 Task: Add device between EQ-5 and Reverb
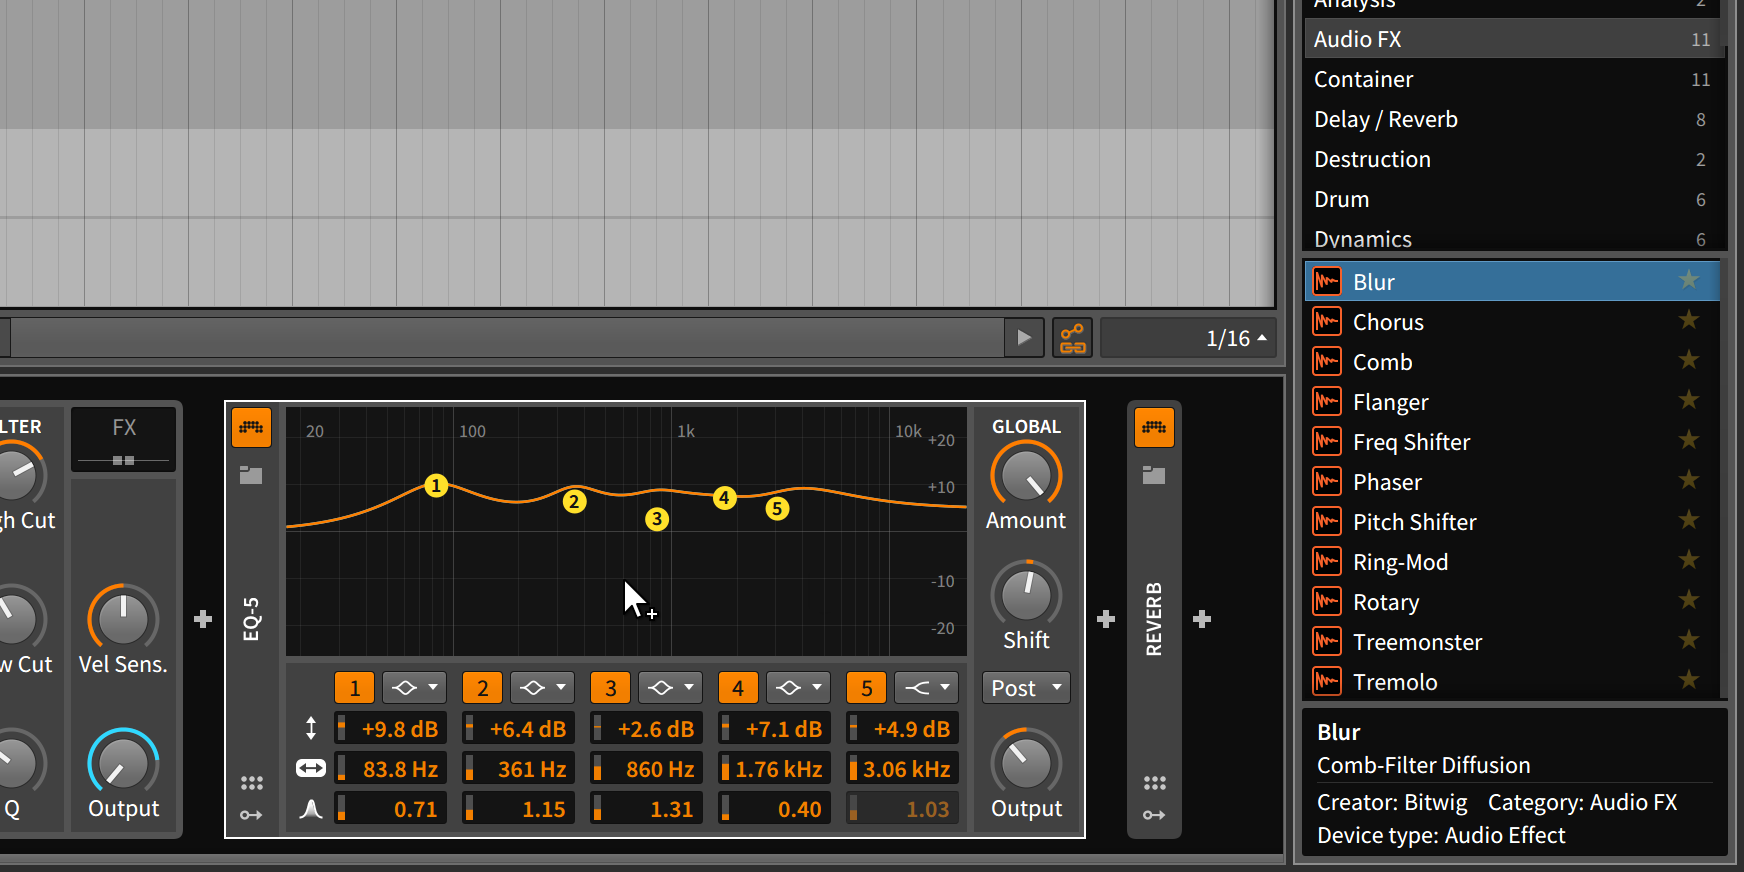[1106, 619]
